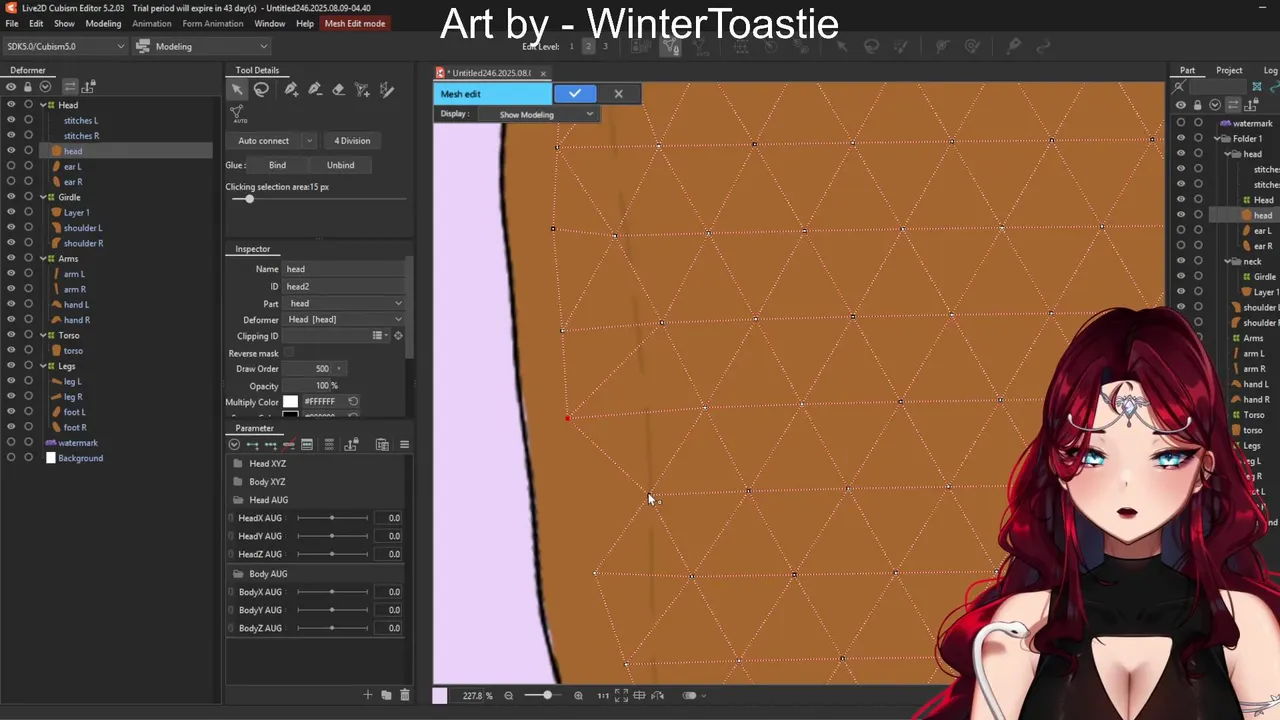1280x720 pixels.
Task: Toggle the Reverse mask checkbox
Action: click(x=290, y=353)
